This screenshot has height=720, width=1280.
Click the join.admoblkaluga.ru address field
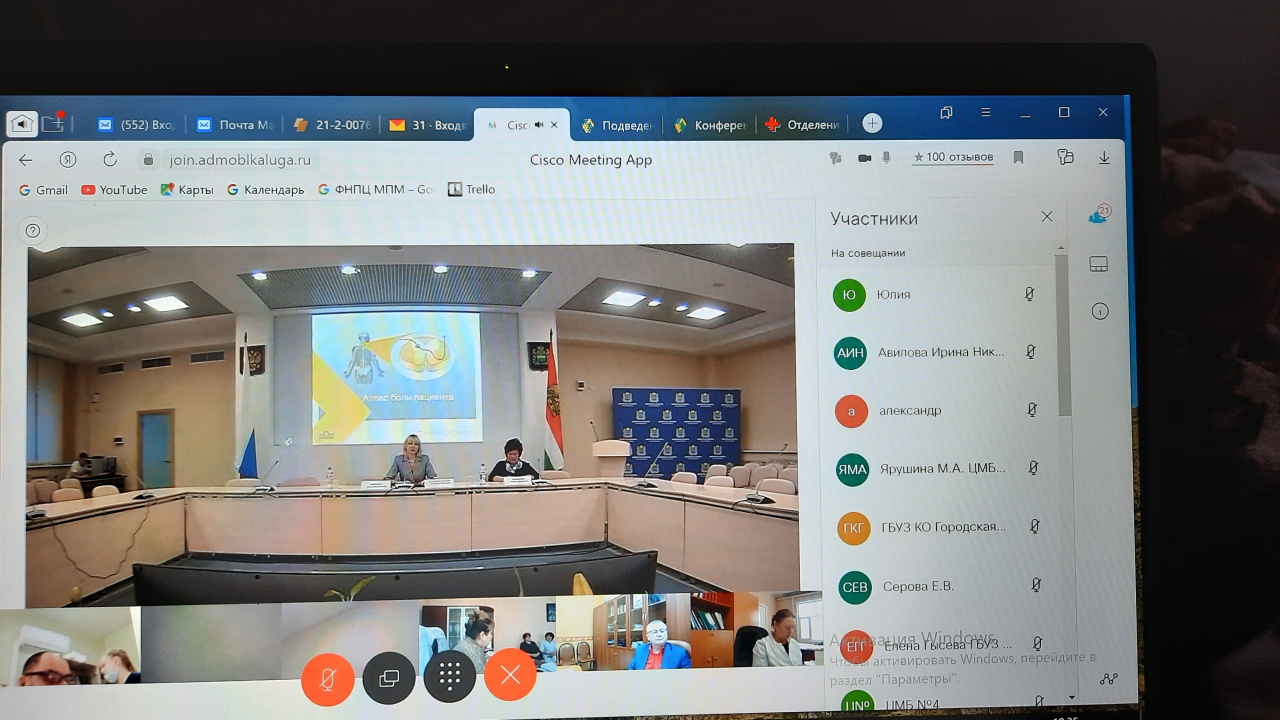tap(240, 160)
